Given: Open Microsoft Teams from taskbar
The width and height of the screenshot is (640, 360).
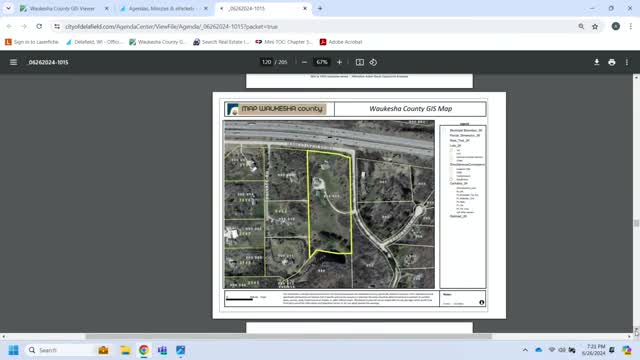Looking at the screenshot, I should coord(162,350).
